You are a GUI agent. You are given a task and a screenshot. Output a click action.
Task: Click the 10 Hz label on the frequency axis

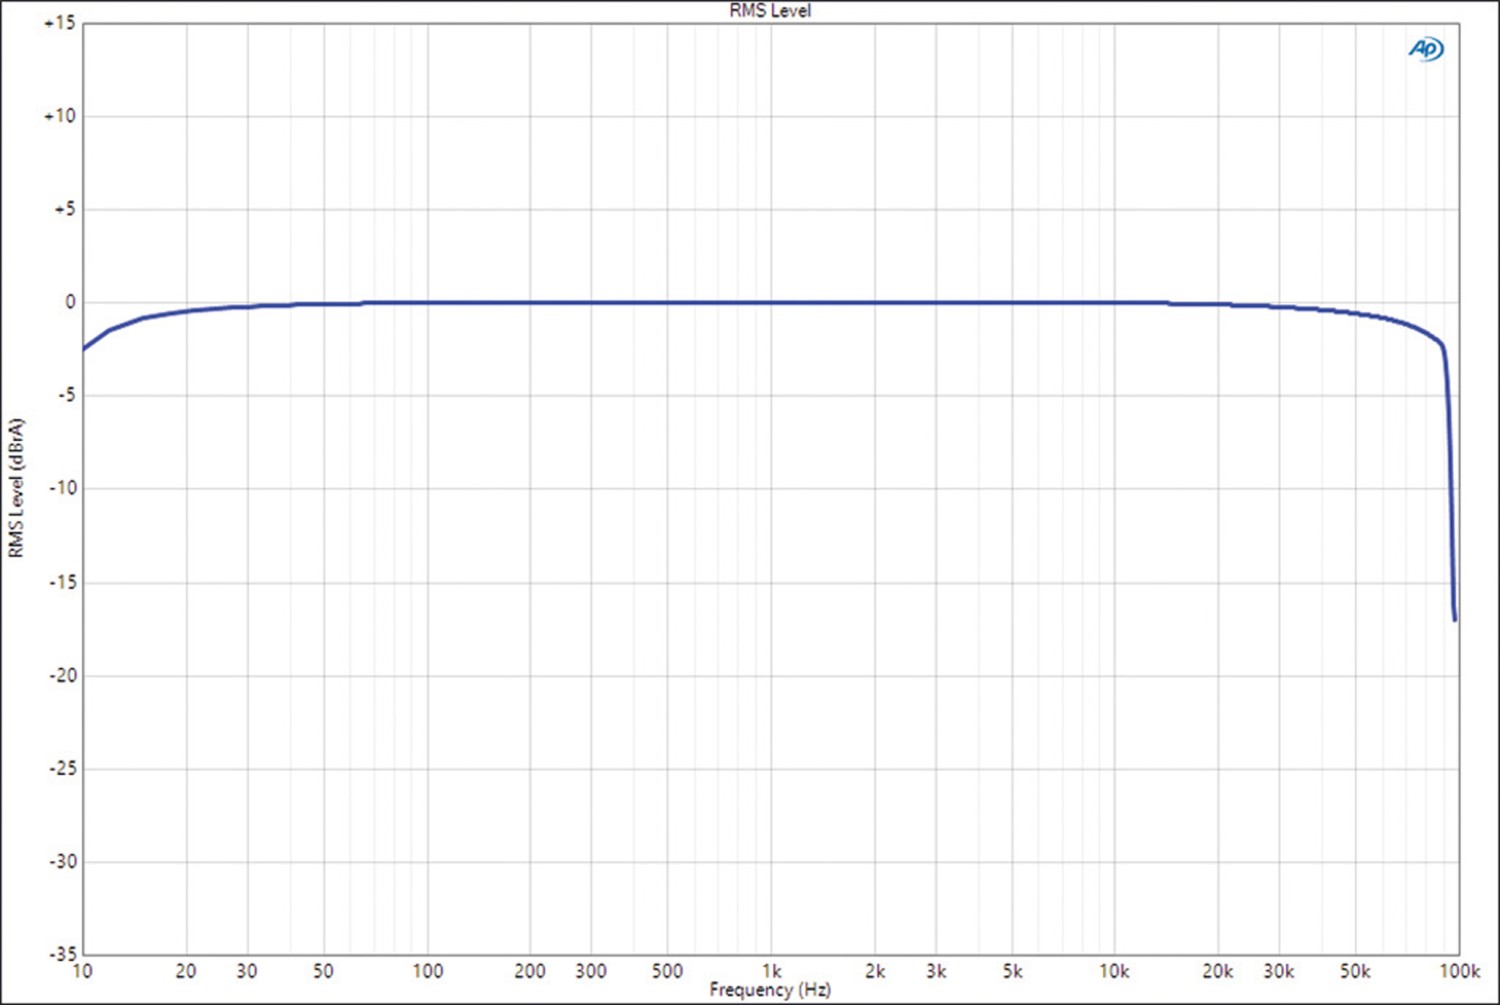[x=82, y=971]
